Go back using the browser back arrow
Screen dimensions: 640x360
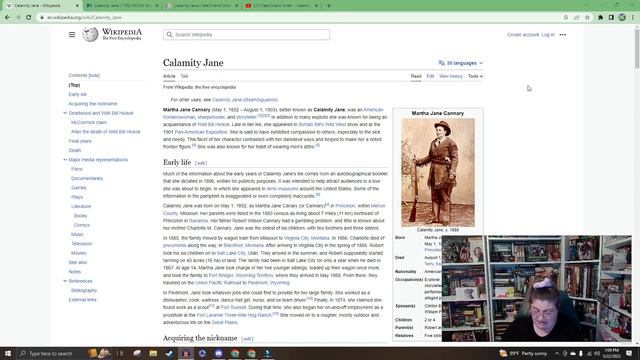tap(7, 18)
